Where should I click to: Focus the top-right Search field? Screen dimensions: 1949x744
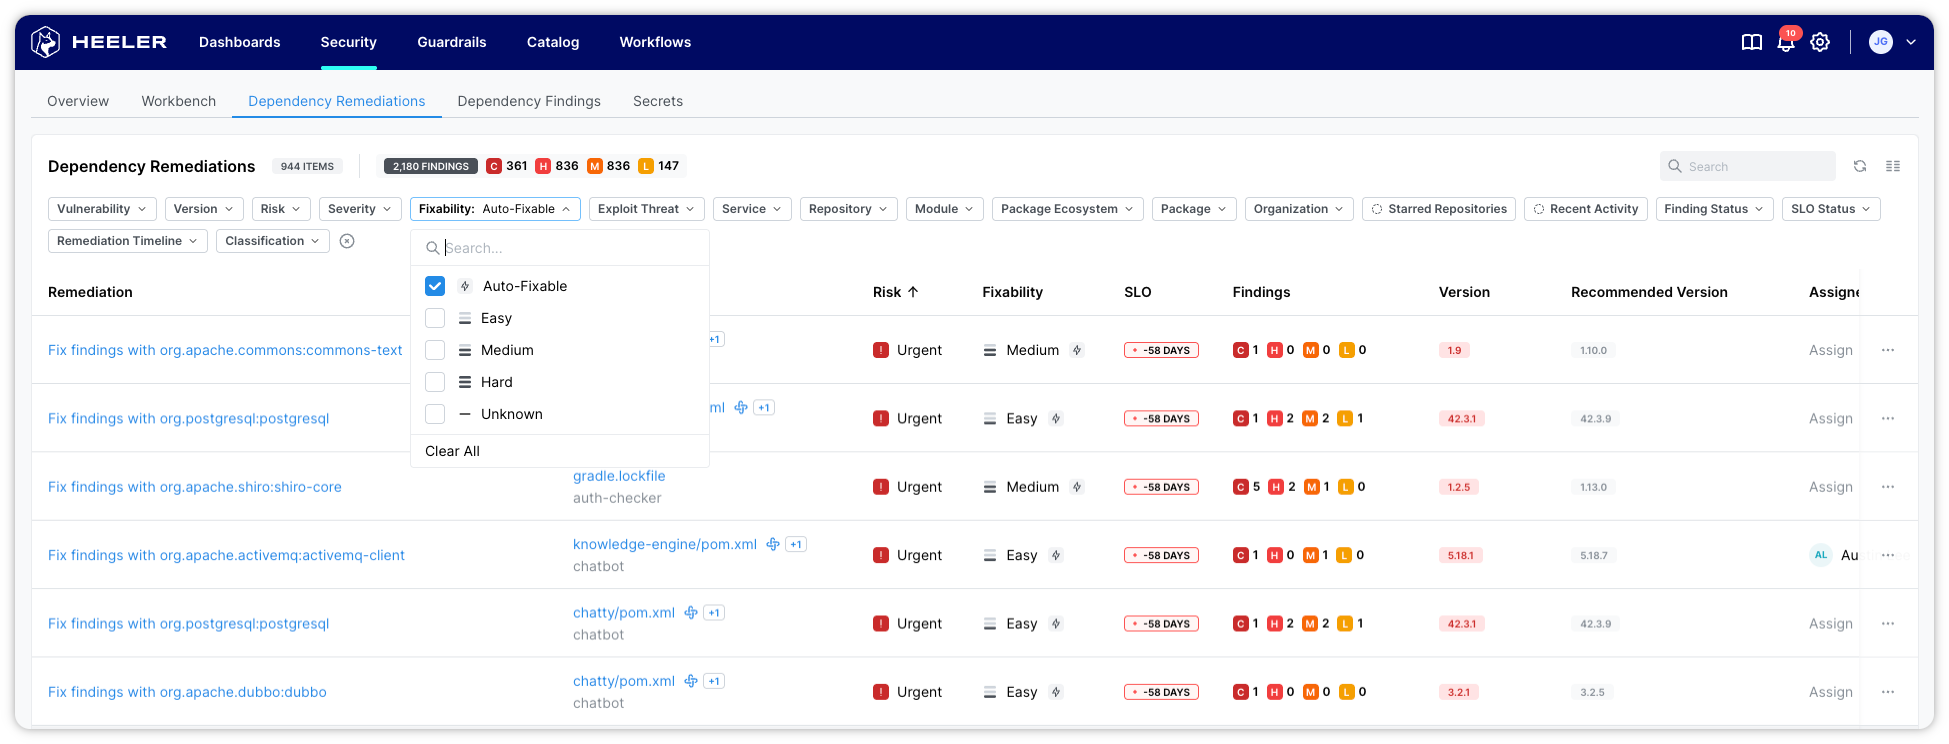1757,166
